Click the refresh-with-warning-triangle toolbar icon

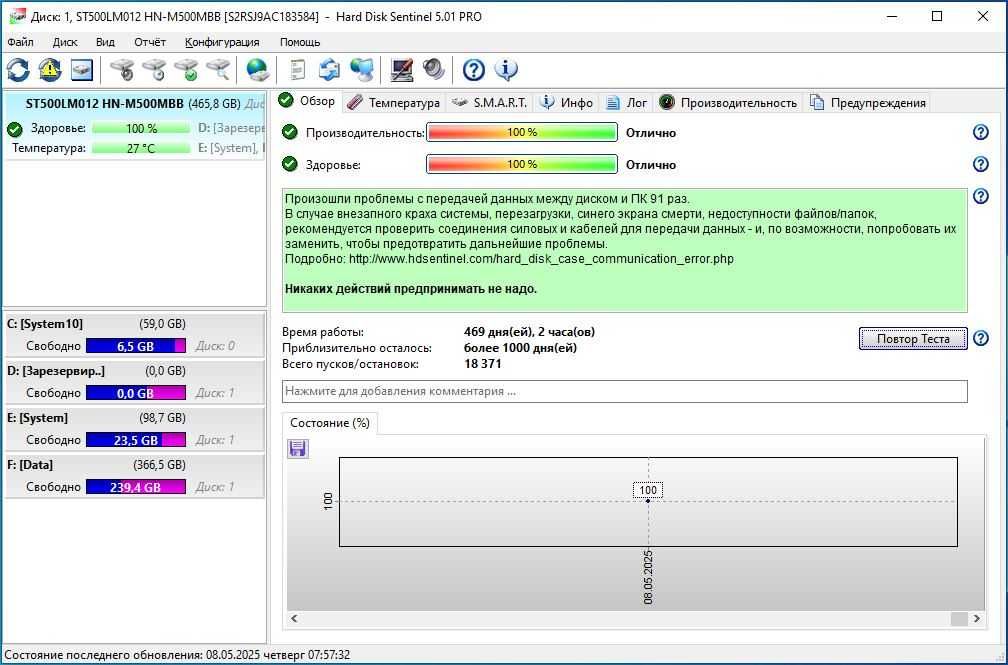[50, 69]
